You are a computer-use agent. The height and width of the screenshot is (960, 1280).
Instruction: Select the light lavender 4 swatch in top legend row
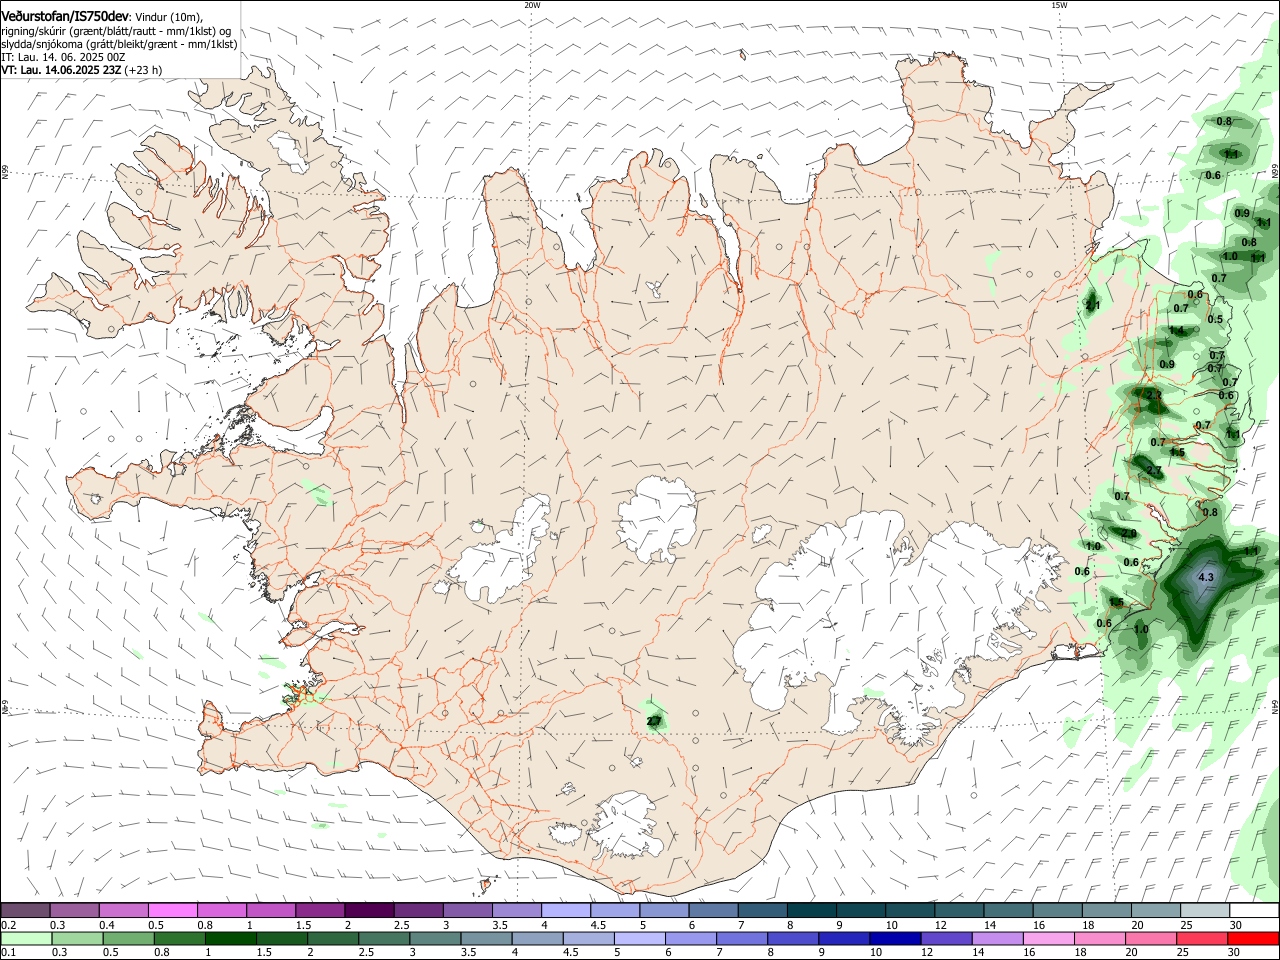click(x=565, y=911)
